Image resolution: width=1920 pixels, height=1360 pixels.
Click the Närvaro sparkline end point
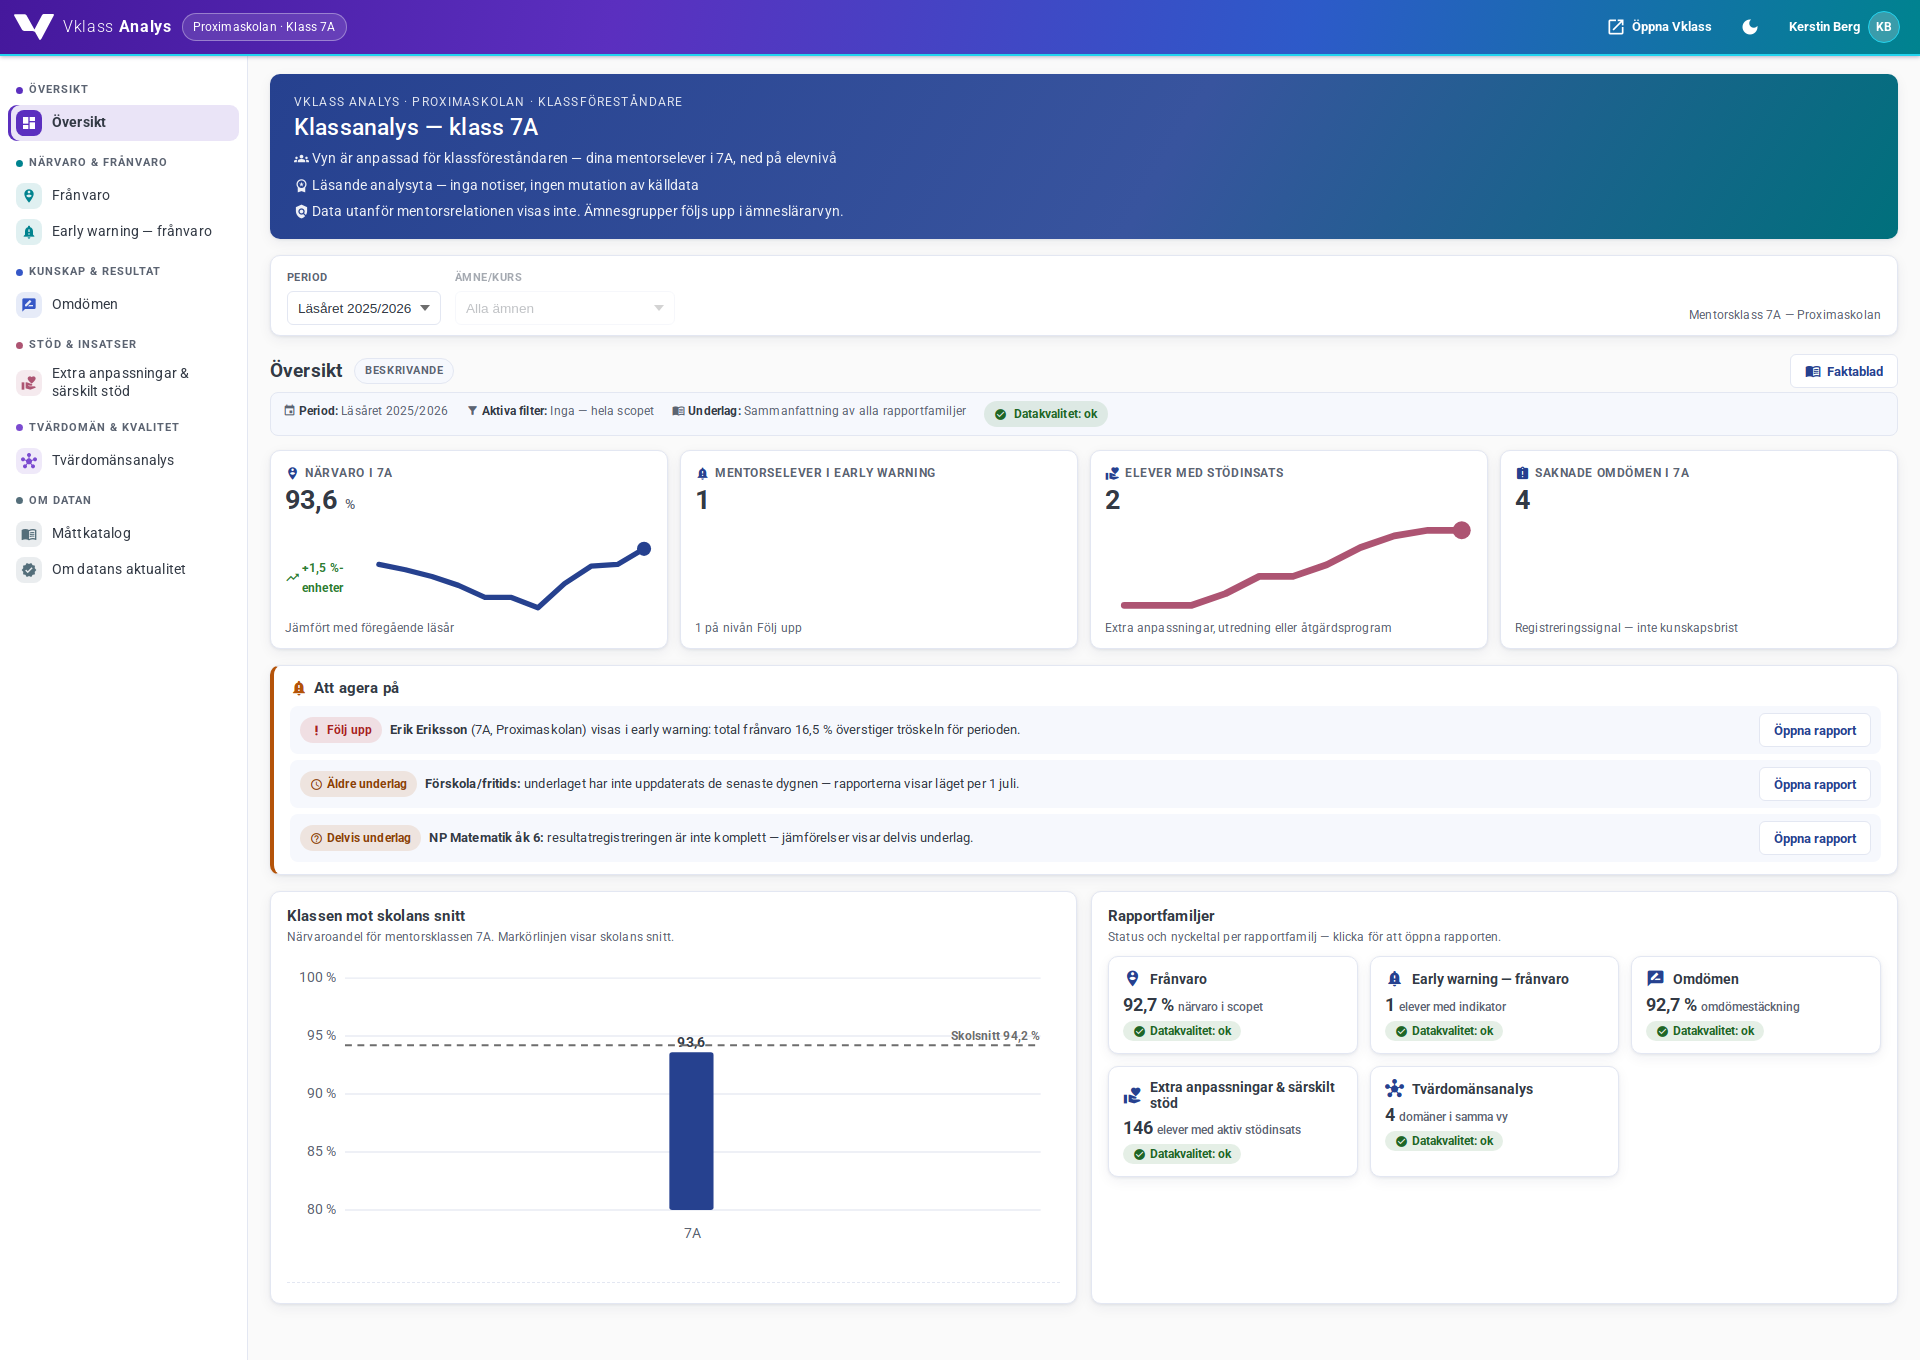[644, 549]
